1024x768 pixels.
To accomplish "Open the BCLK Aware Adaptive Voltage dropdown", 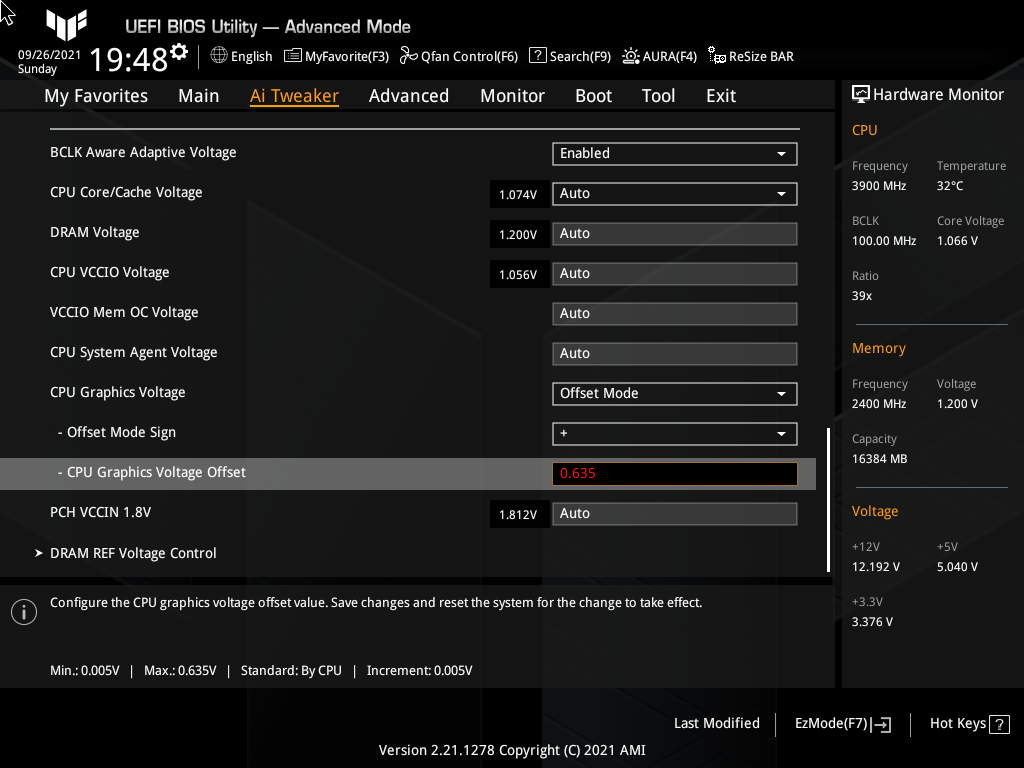I will [674, 154].
